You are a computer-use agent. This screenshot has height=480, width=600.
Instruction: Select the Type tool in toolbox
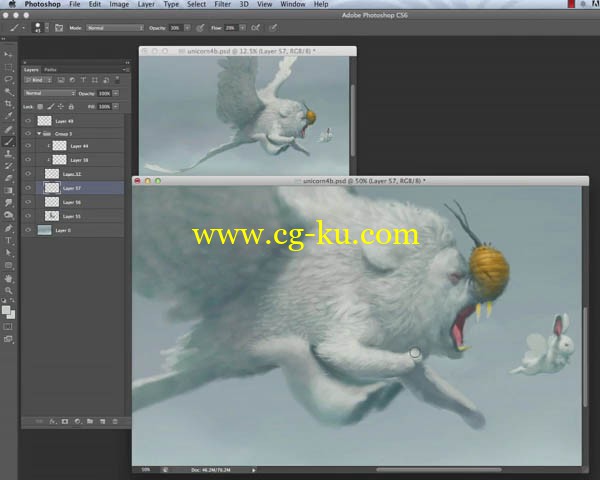8,240
